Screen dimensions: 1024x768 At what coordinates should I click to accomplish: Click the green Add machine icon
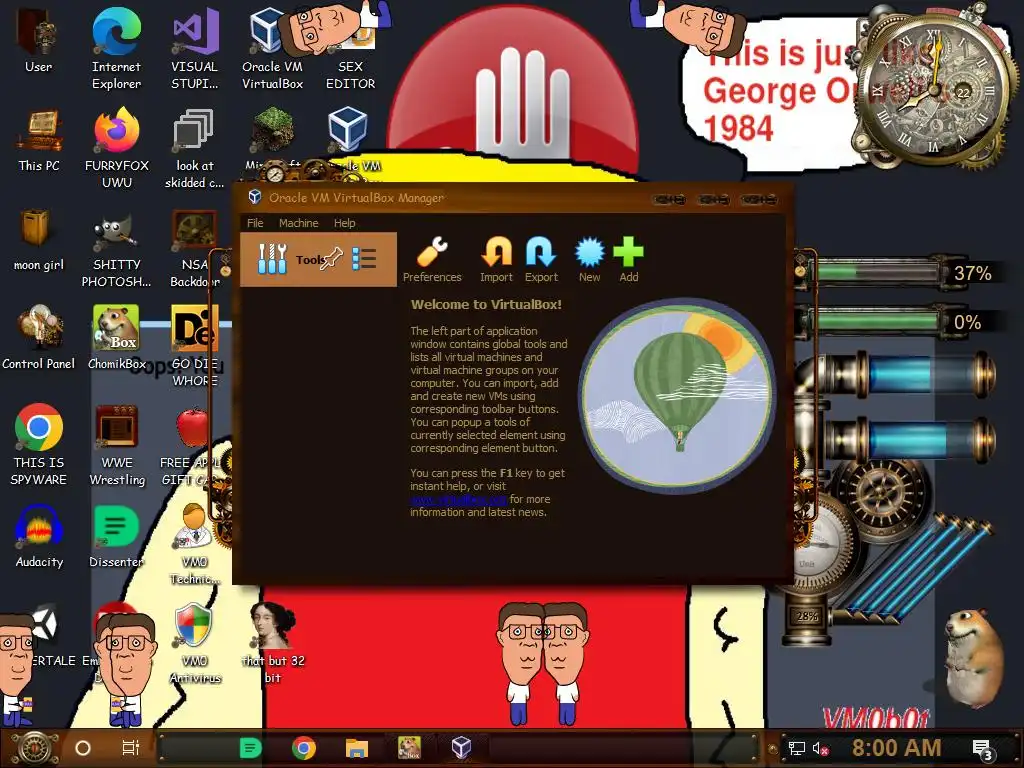(628, 259)
